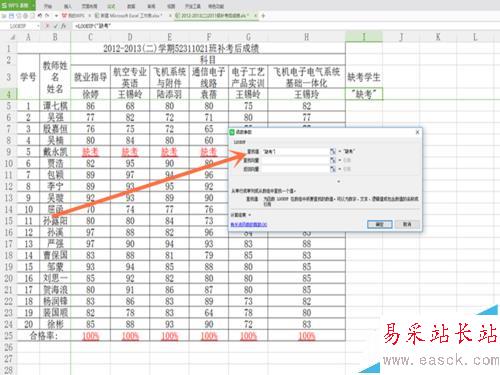
Task: Open the 开发工具 ribbon tab
Action: 193,6
